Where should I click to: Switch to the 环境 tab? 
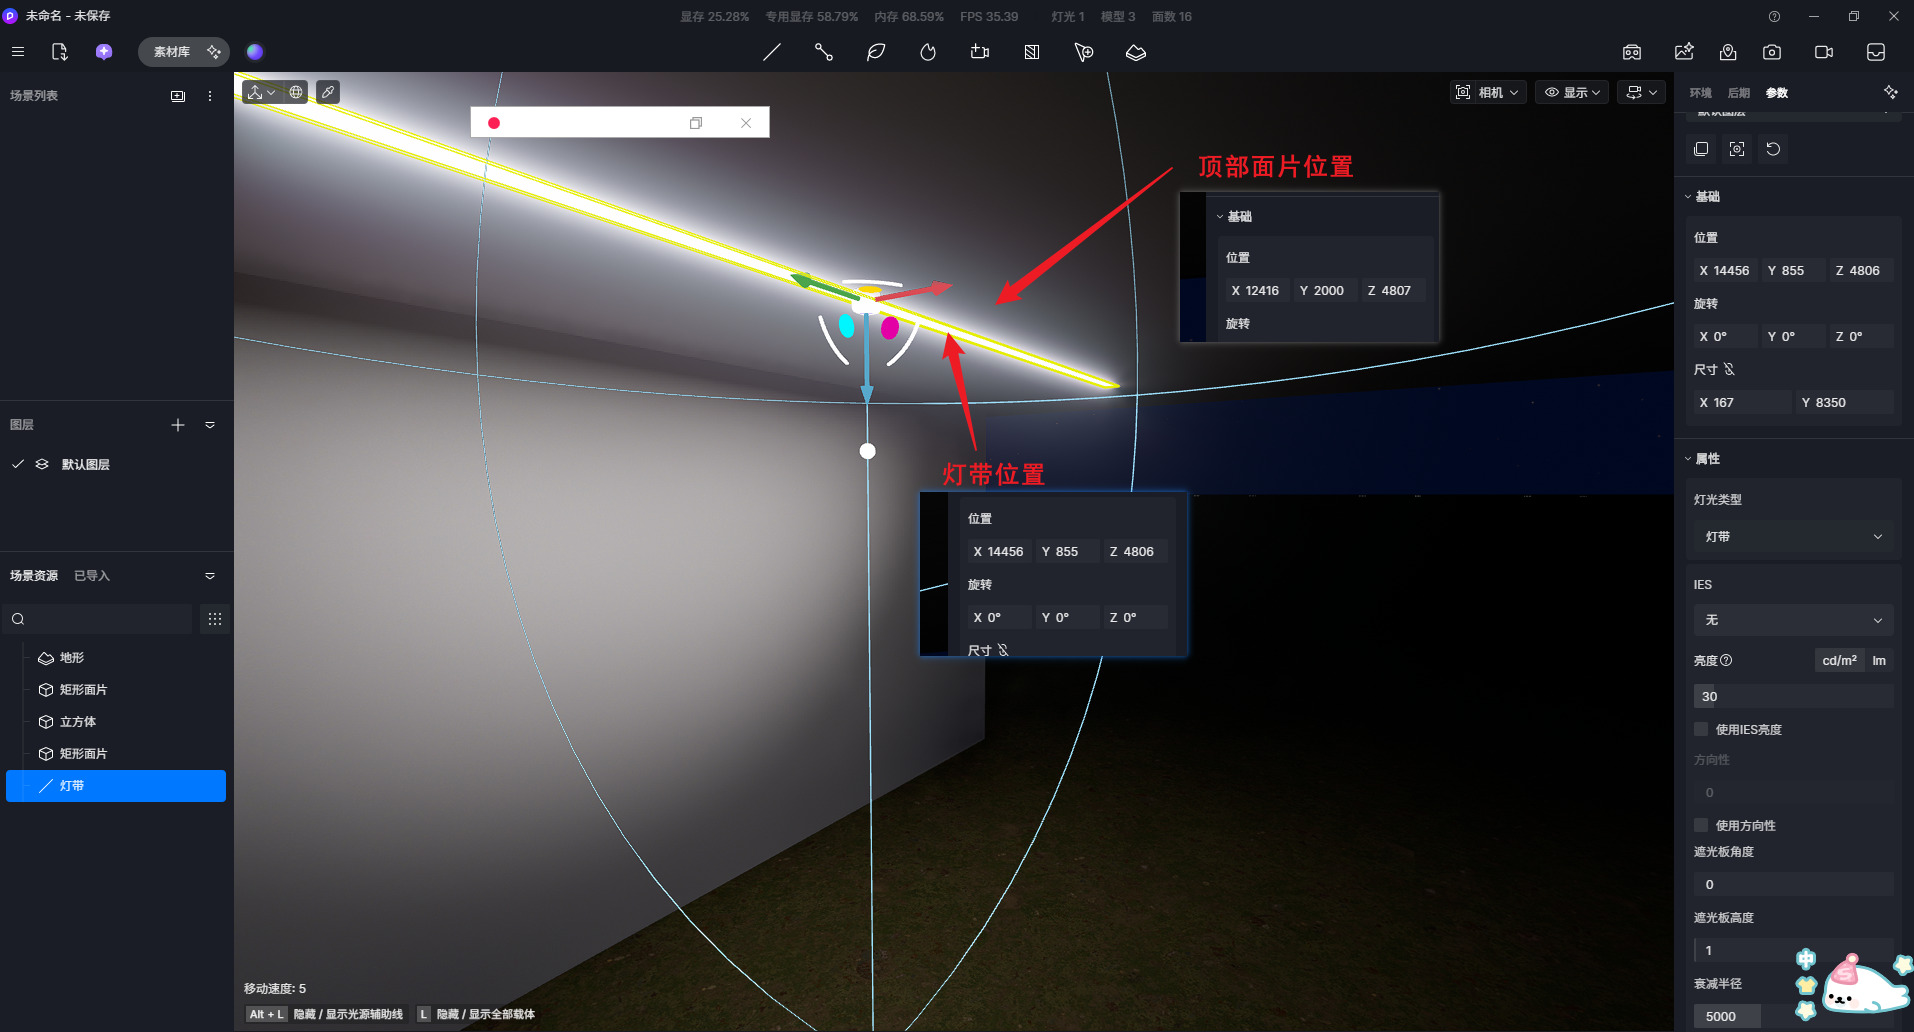tap(1700, 93)
